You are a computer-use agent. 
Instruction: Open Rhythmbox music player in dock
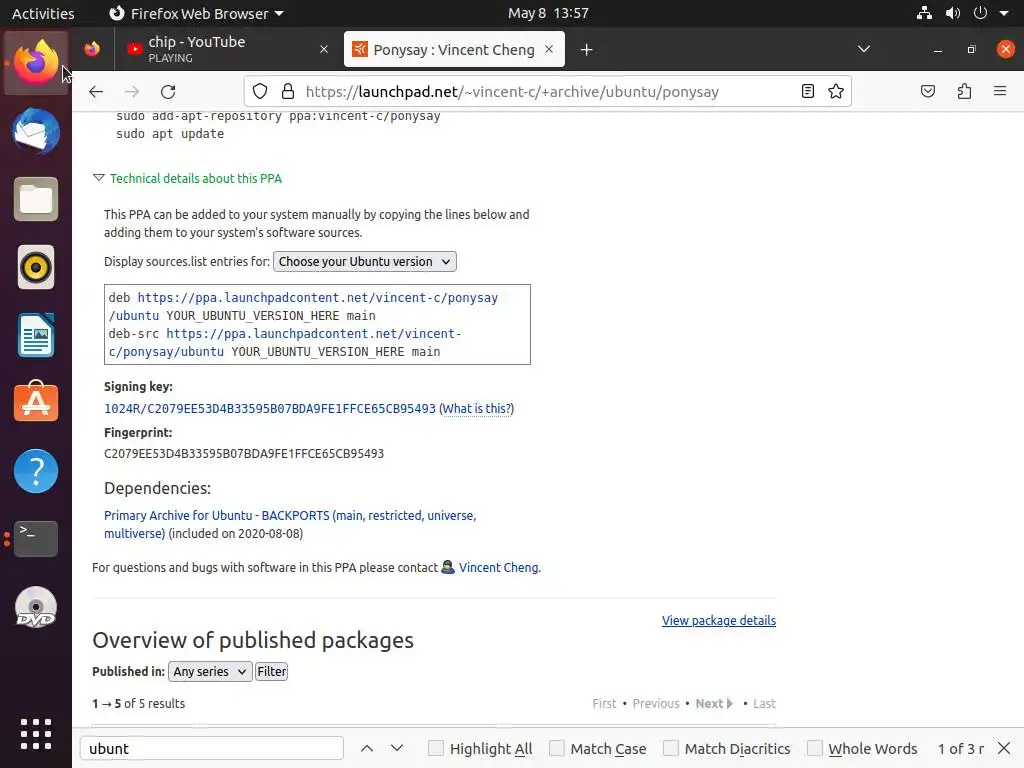point(36,267)
